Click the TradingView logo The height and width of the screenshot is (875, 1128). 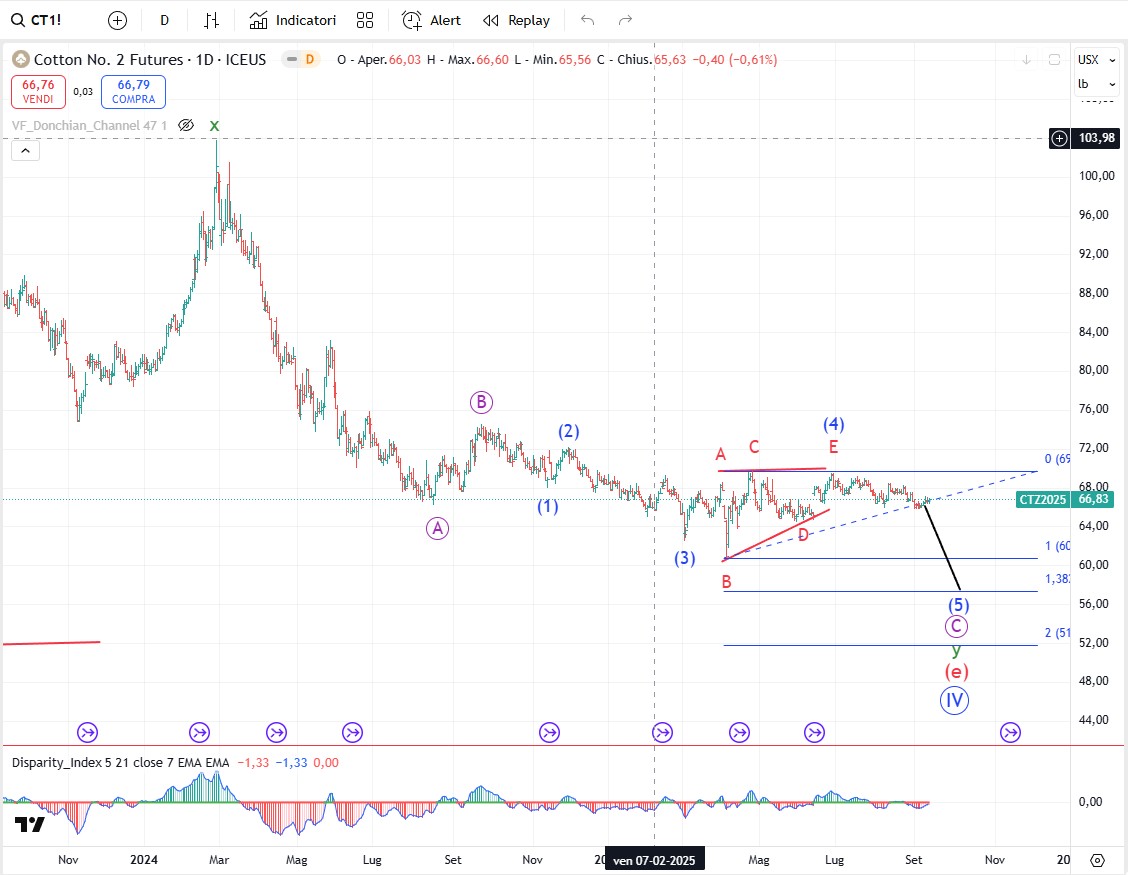29,825
